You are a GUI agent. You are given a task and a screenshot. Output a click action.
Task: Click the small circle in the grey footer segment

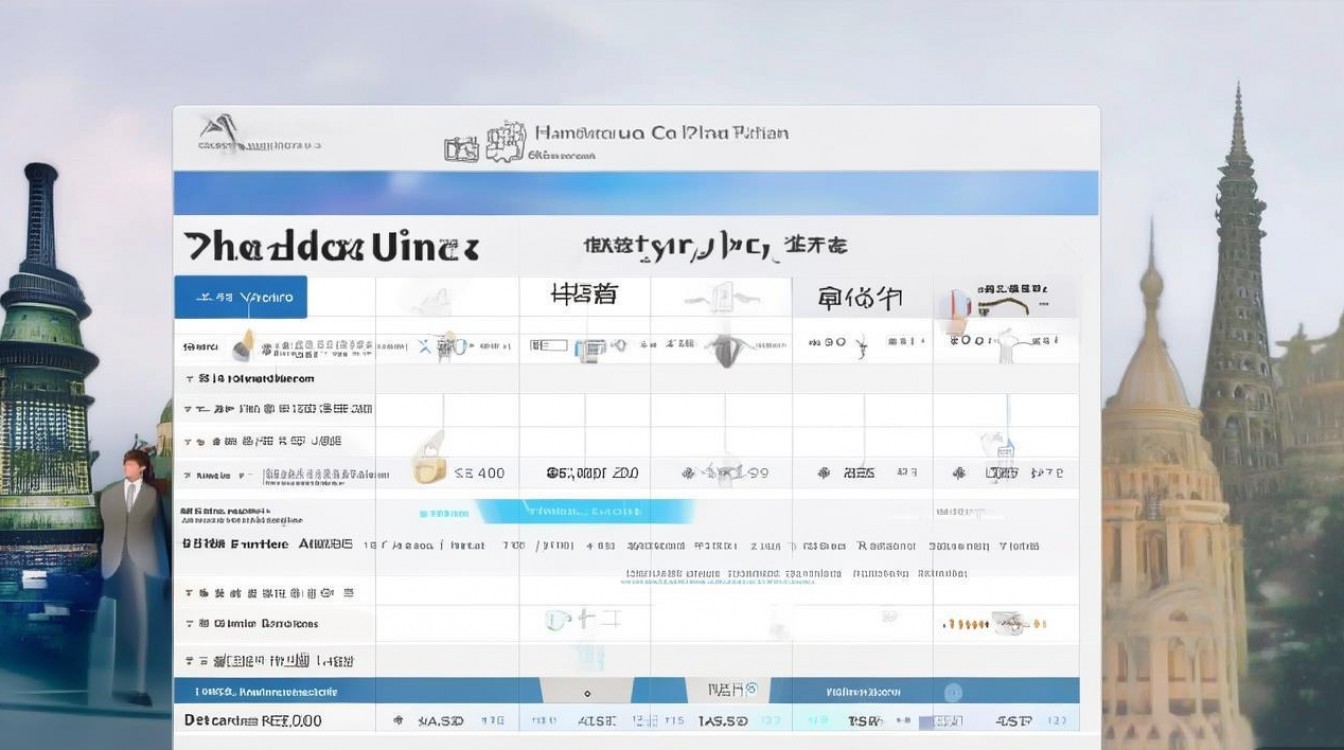(x=588, y=692)
